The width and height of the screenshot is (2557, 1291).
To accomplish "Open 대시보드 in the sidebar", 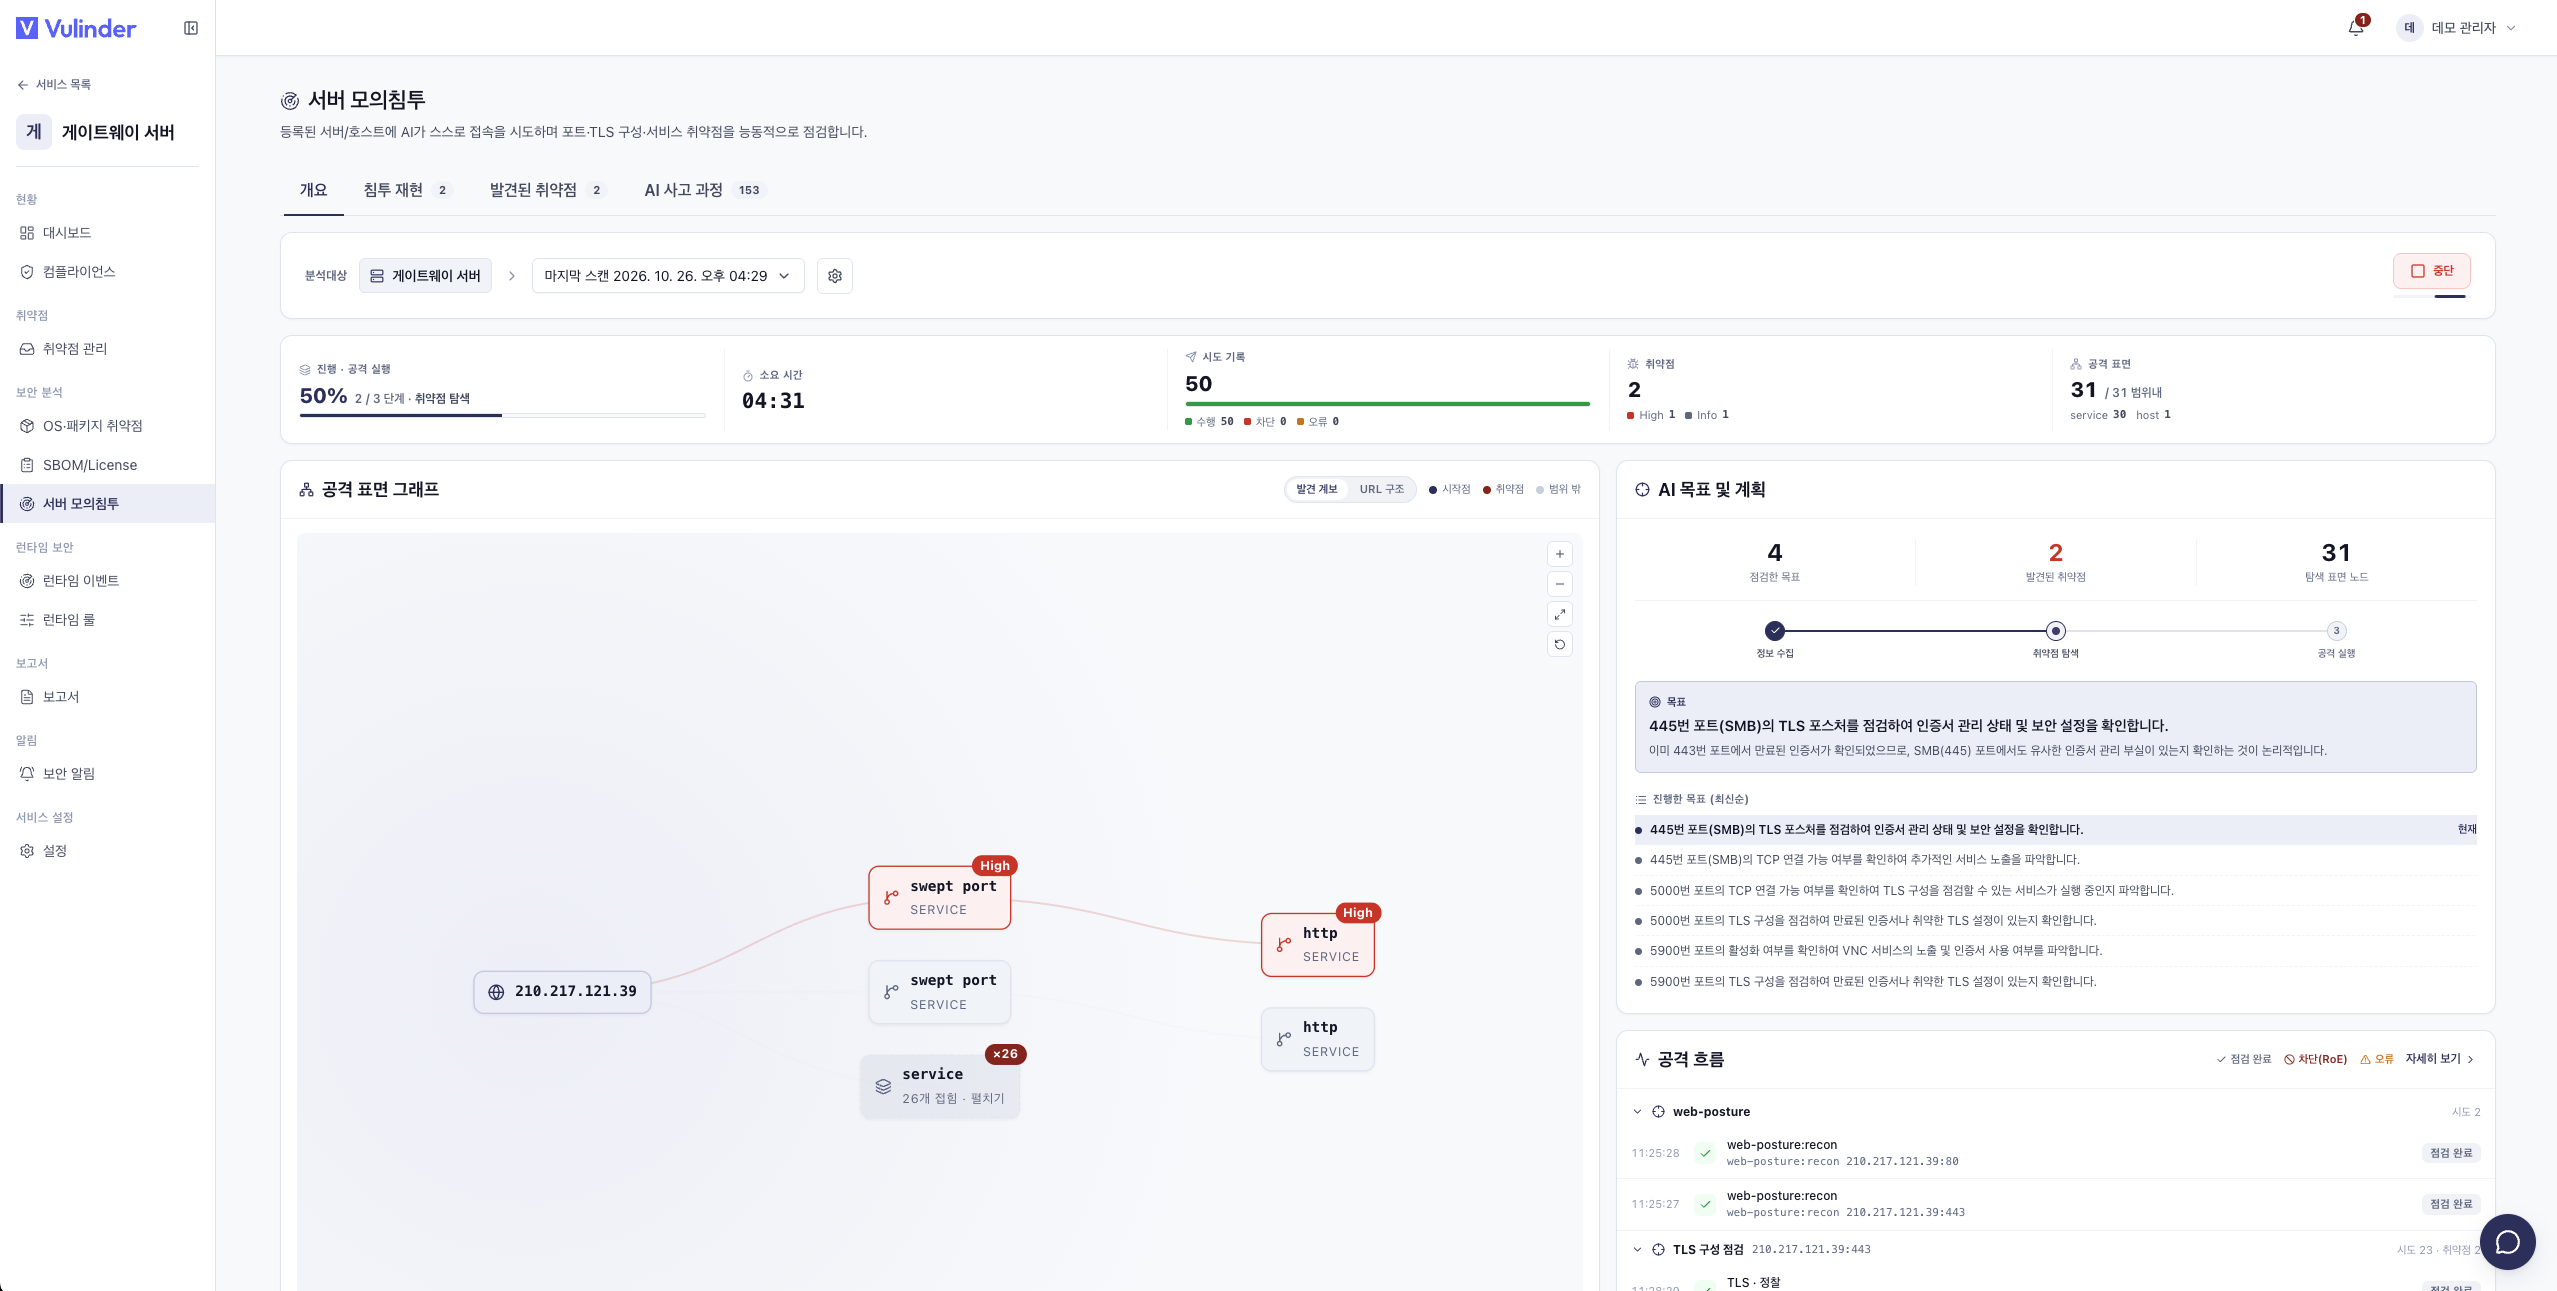I will pos(107,233).
